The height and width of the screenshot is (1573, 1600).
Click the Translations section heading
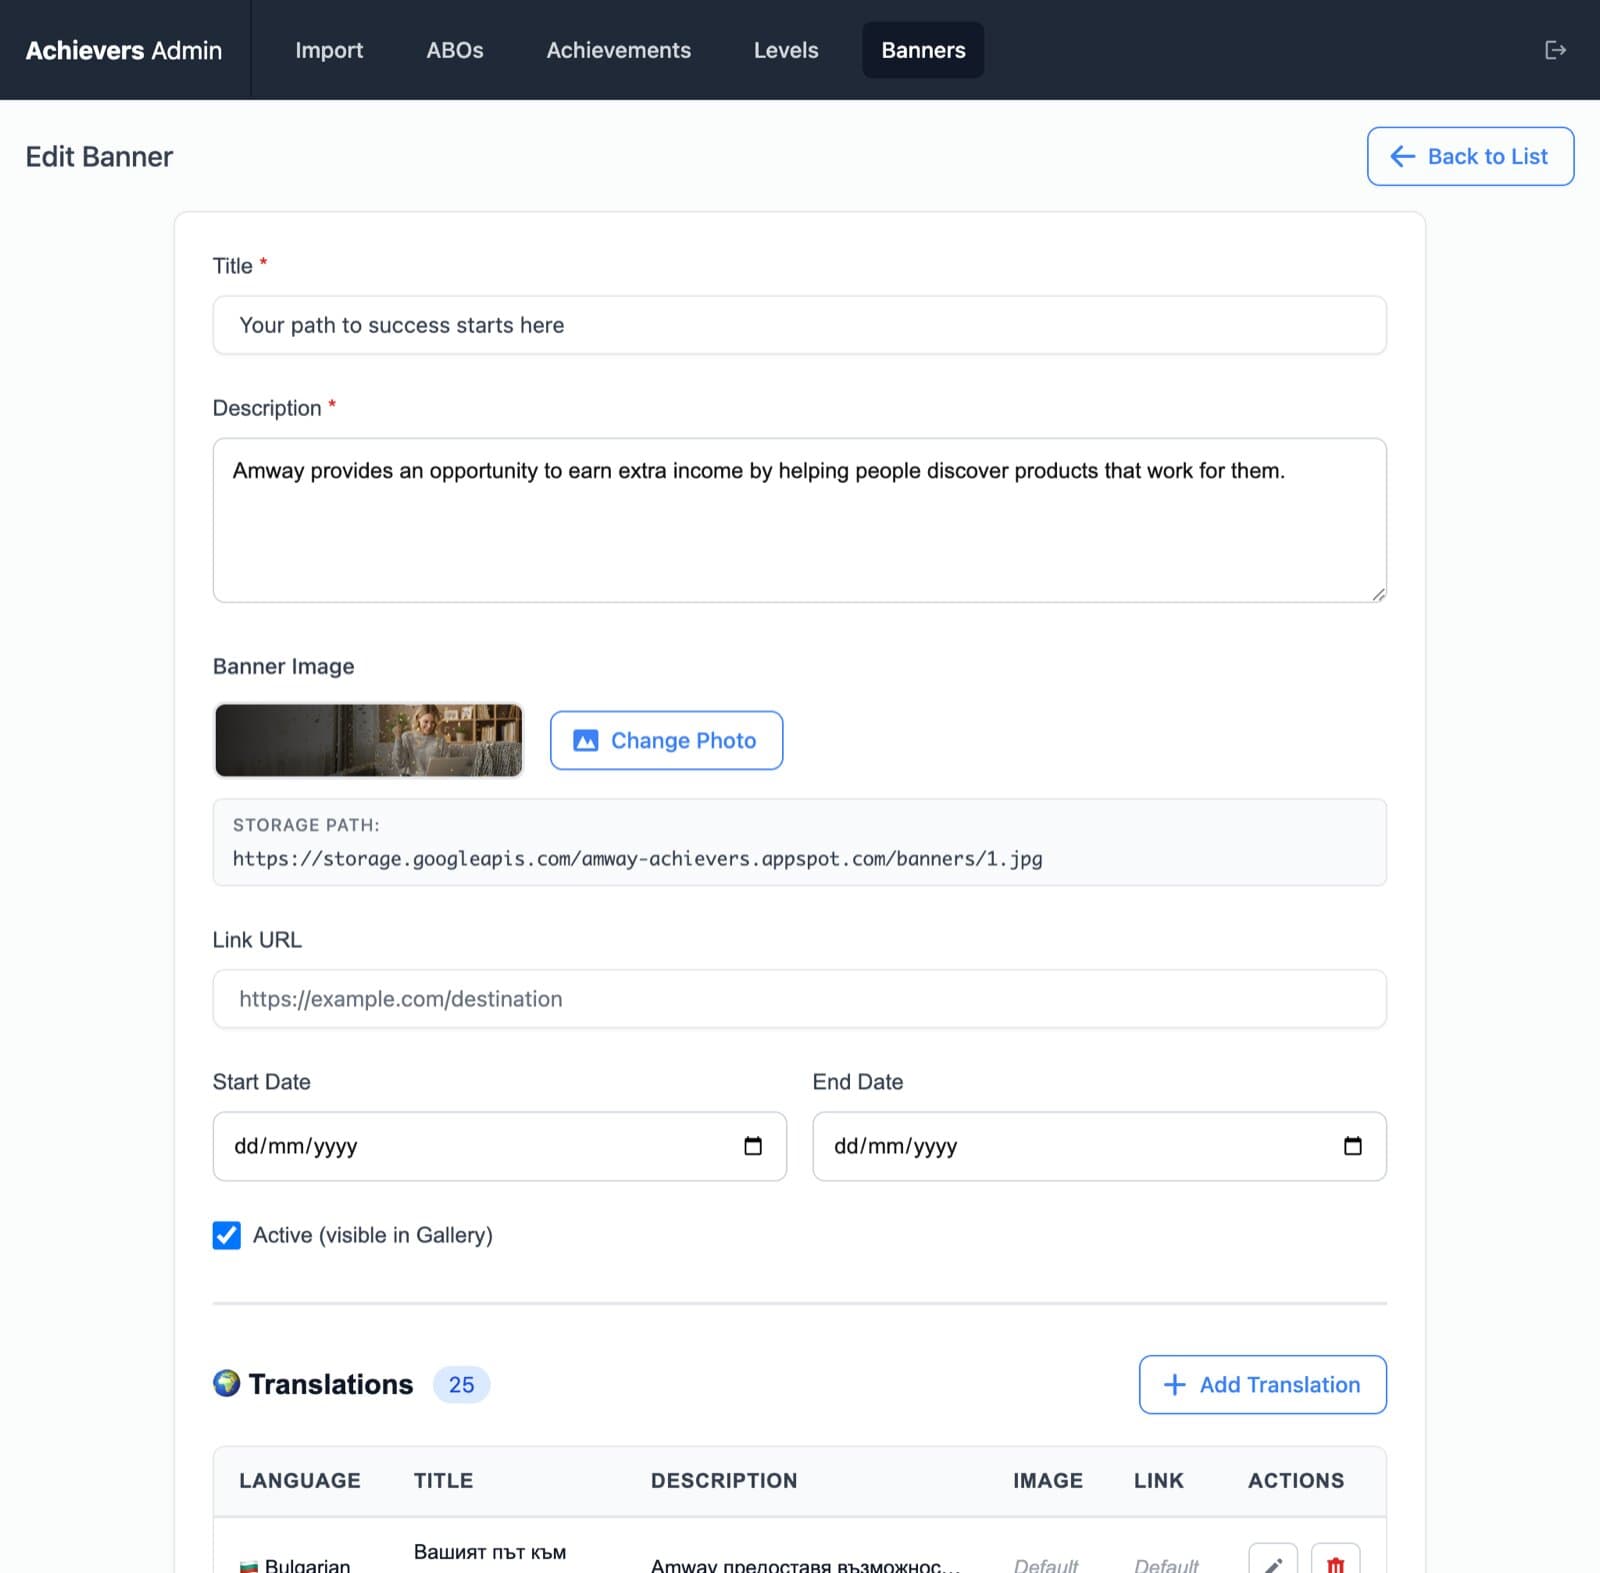[x=331, y=1384]
